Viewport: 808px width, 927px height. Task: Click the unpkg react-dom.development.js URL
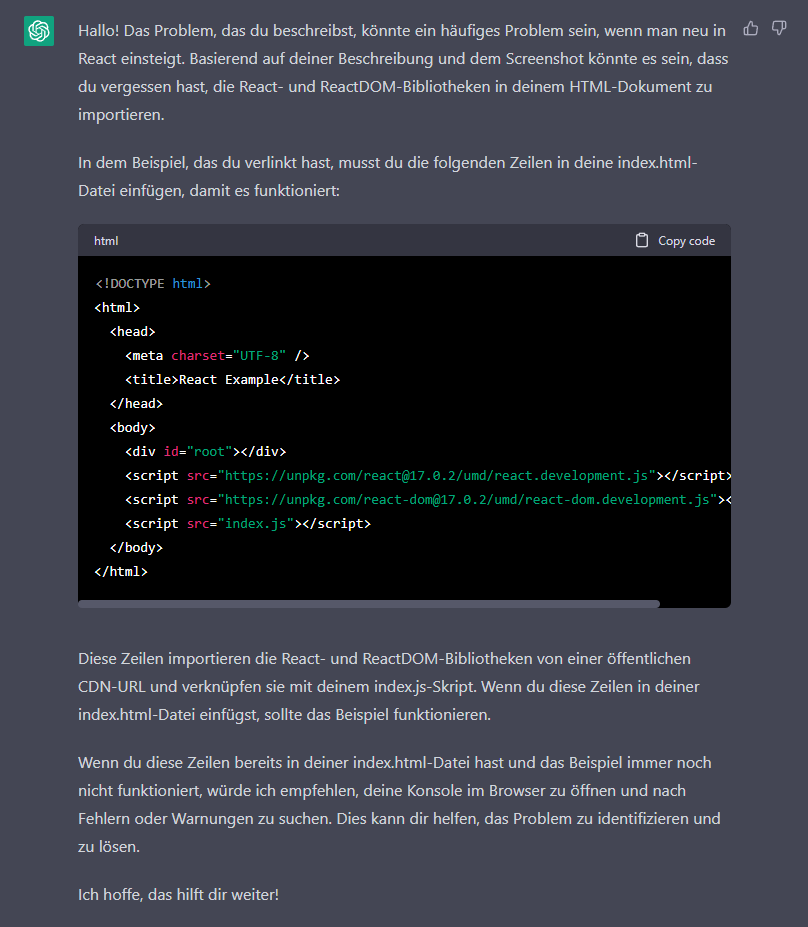point(467,500)
